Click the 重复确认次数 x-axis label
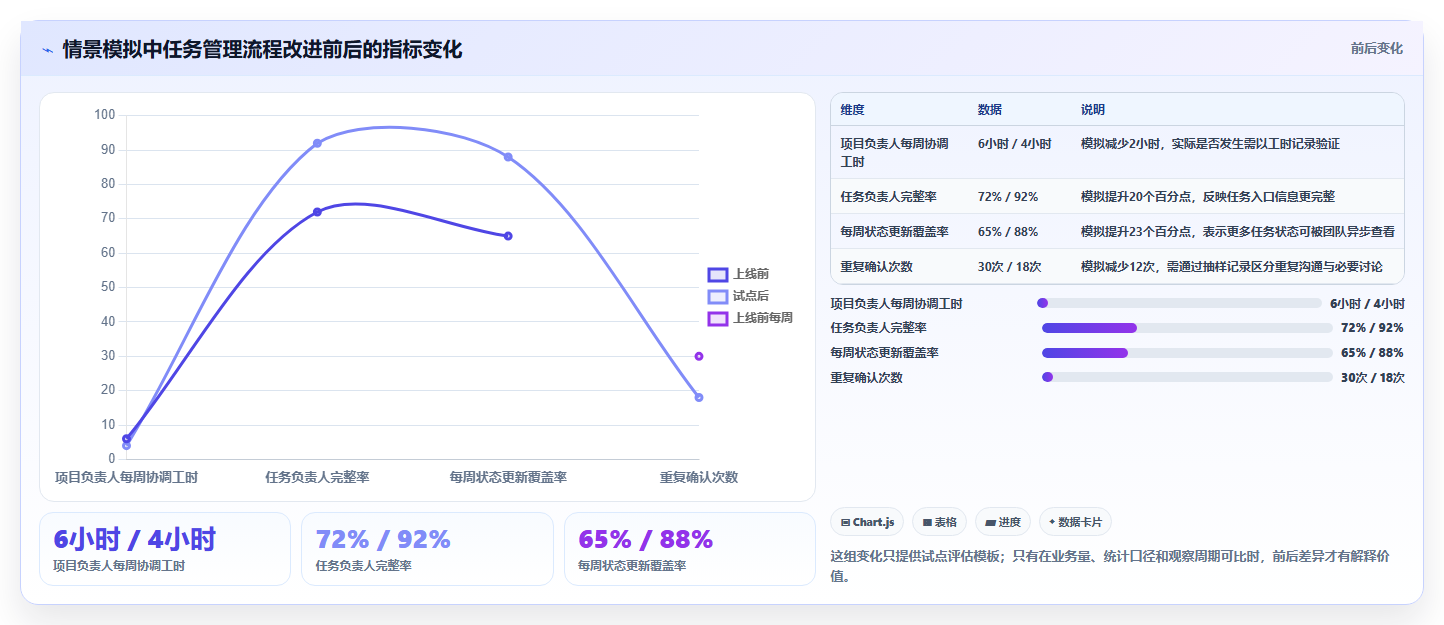 pyautogui.click(x=699, y=477)
